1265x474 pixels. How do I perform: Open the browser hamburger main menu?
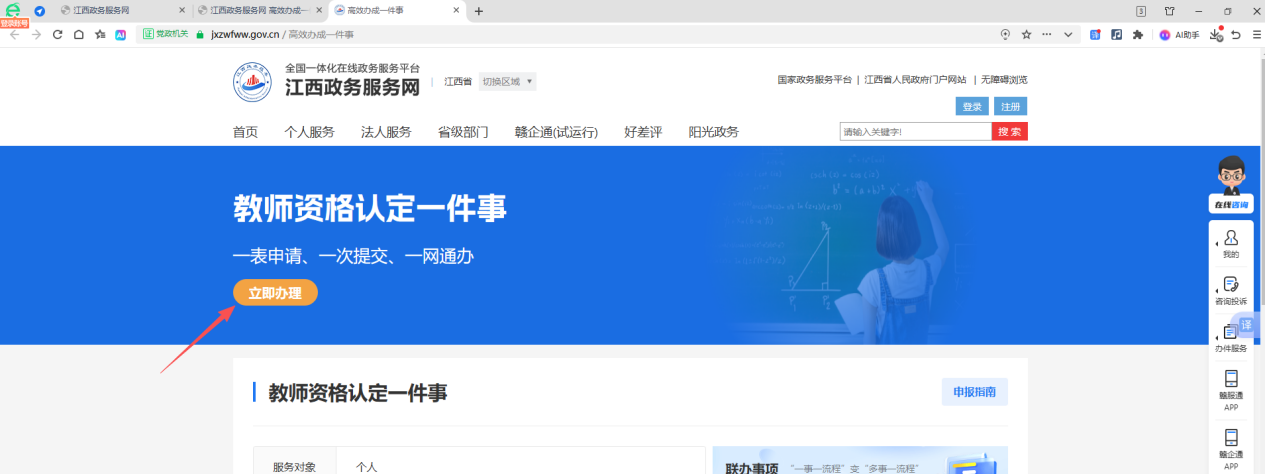pyautogui.click(x=1255, y=34)
